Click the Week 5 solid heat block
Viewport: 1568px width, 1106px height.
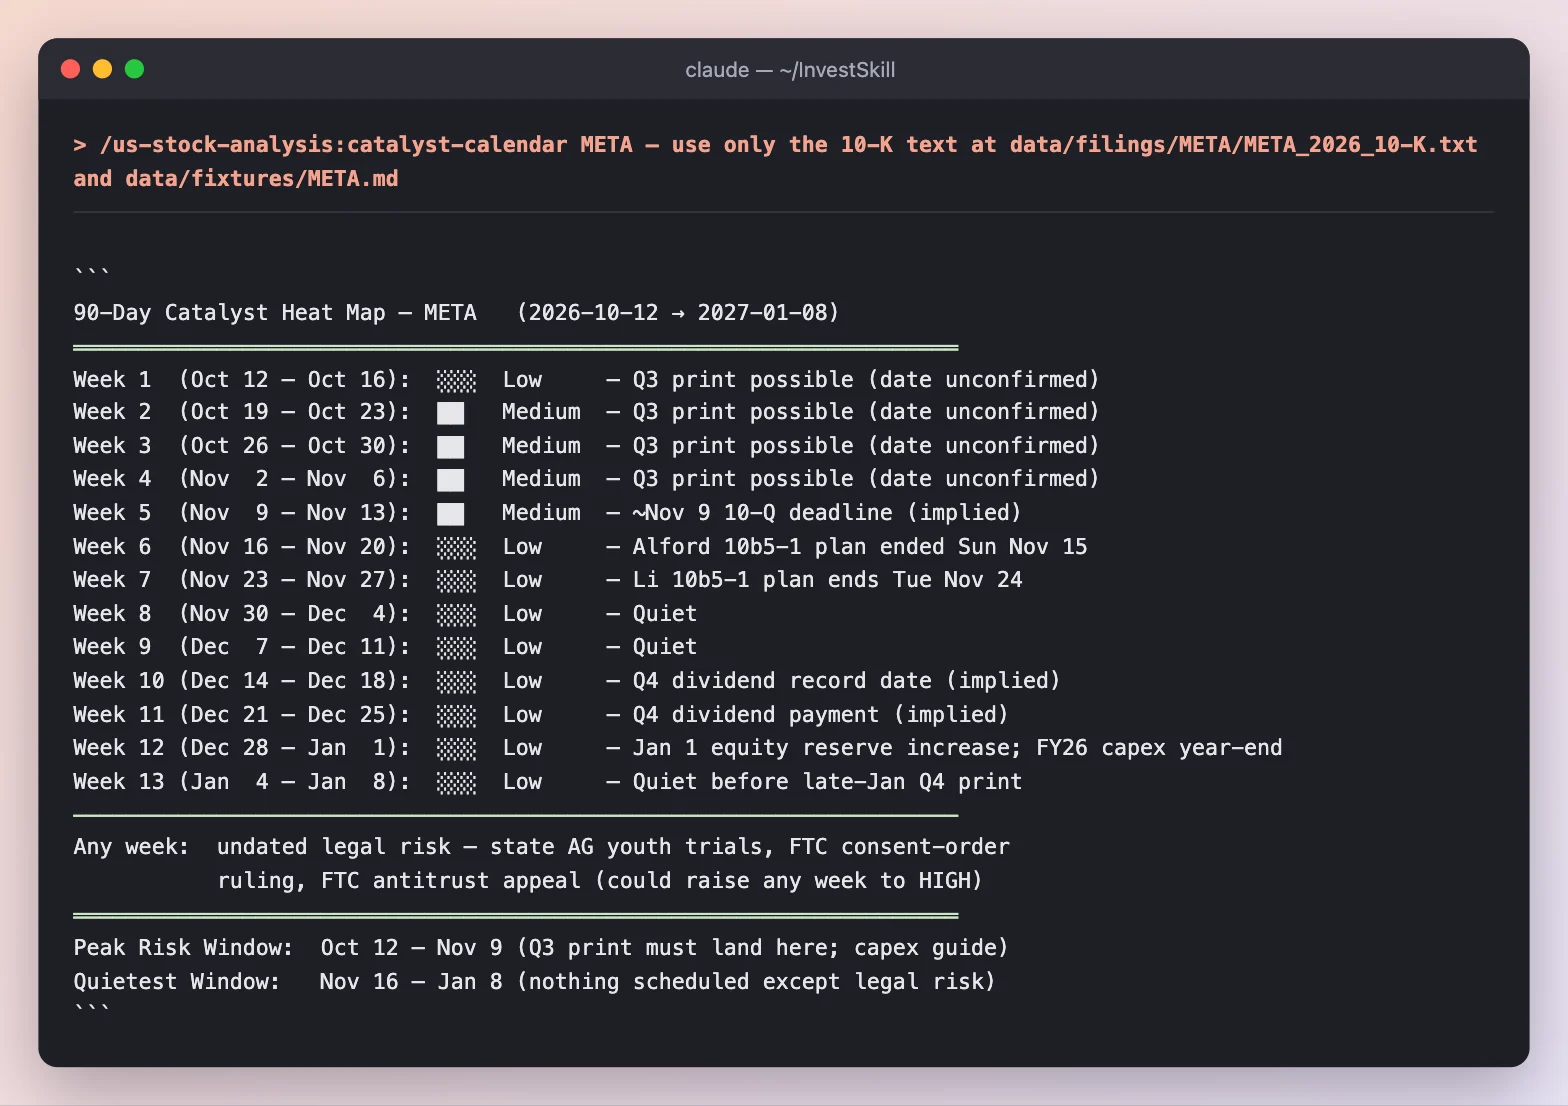[x=451, y=514]
